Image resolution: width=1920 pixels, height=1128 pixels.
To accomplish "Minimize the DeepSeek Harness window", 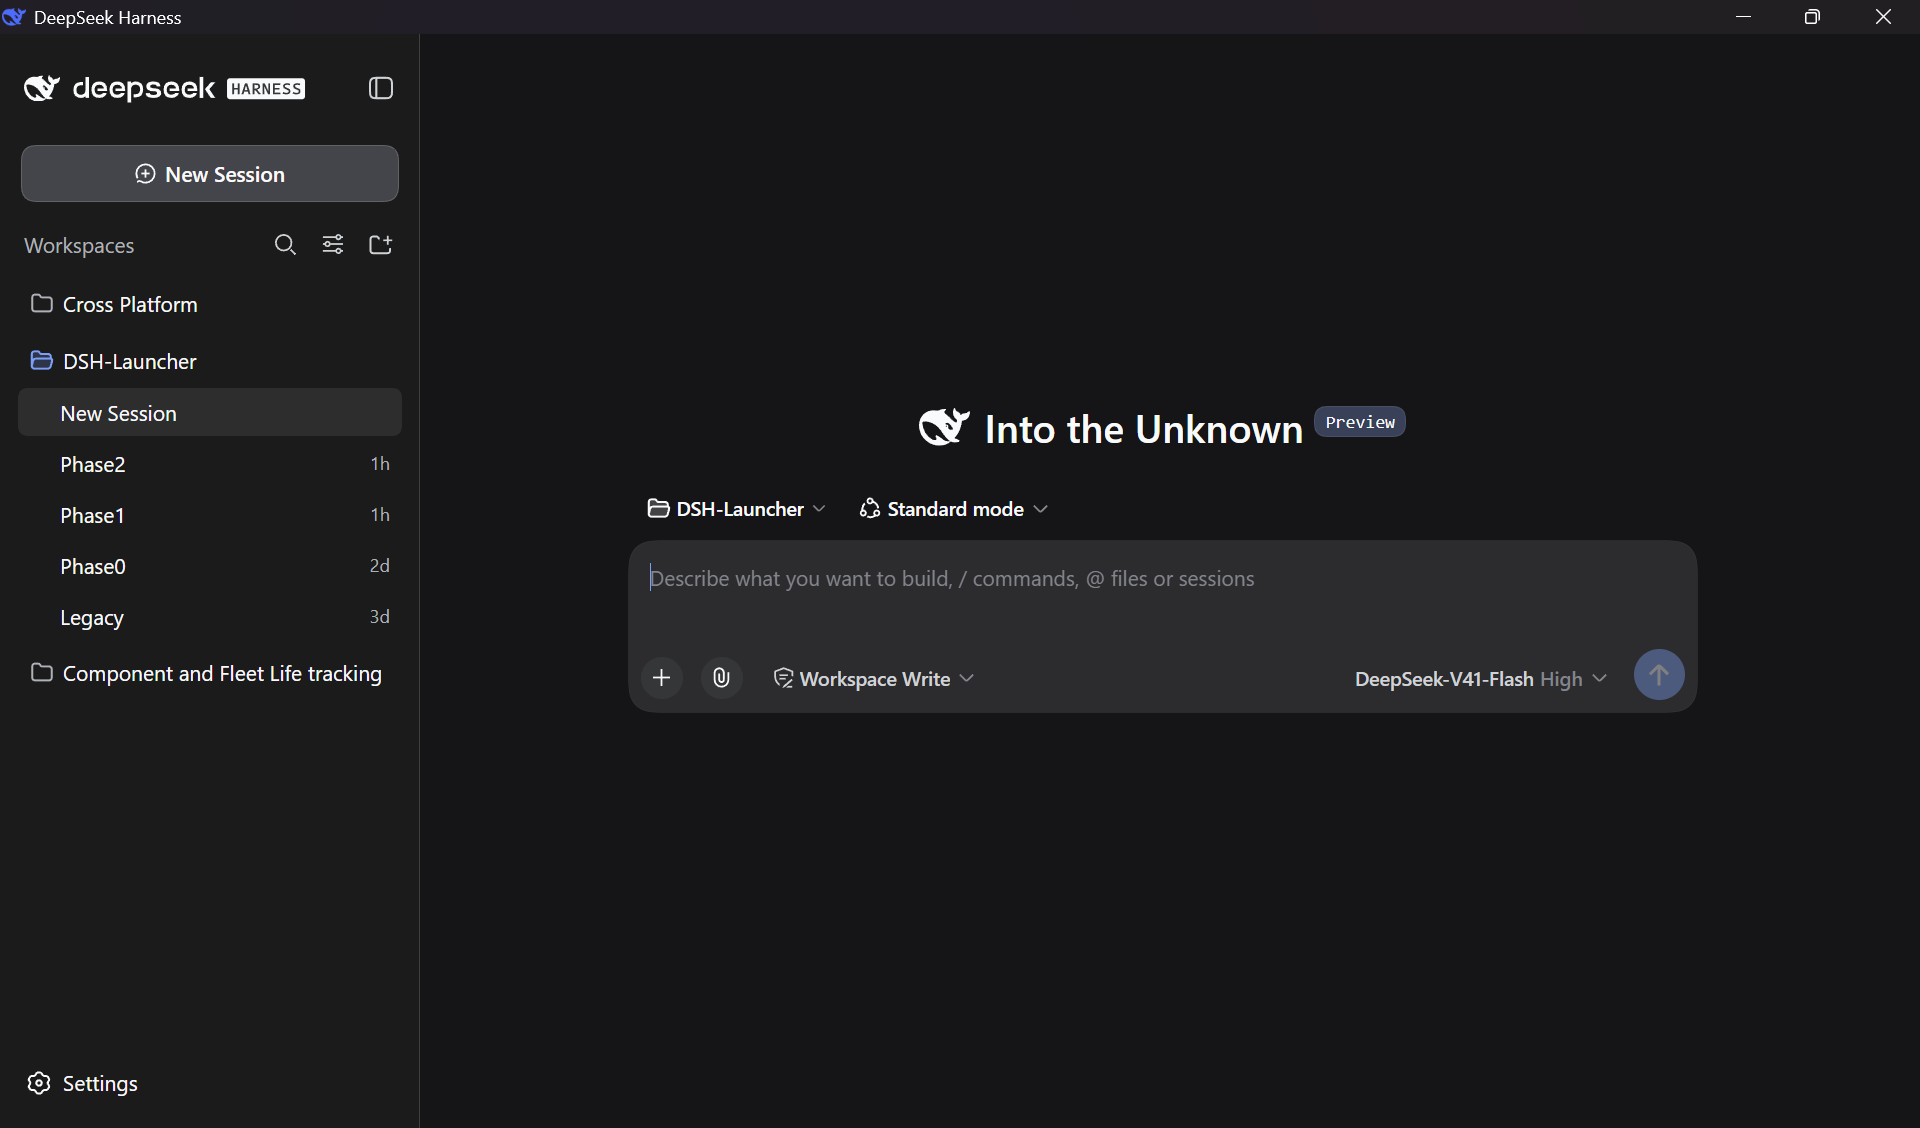I will pos(1744,17).
